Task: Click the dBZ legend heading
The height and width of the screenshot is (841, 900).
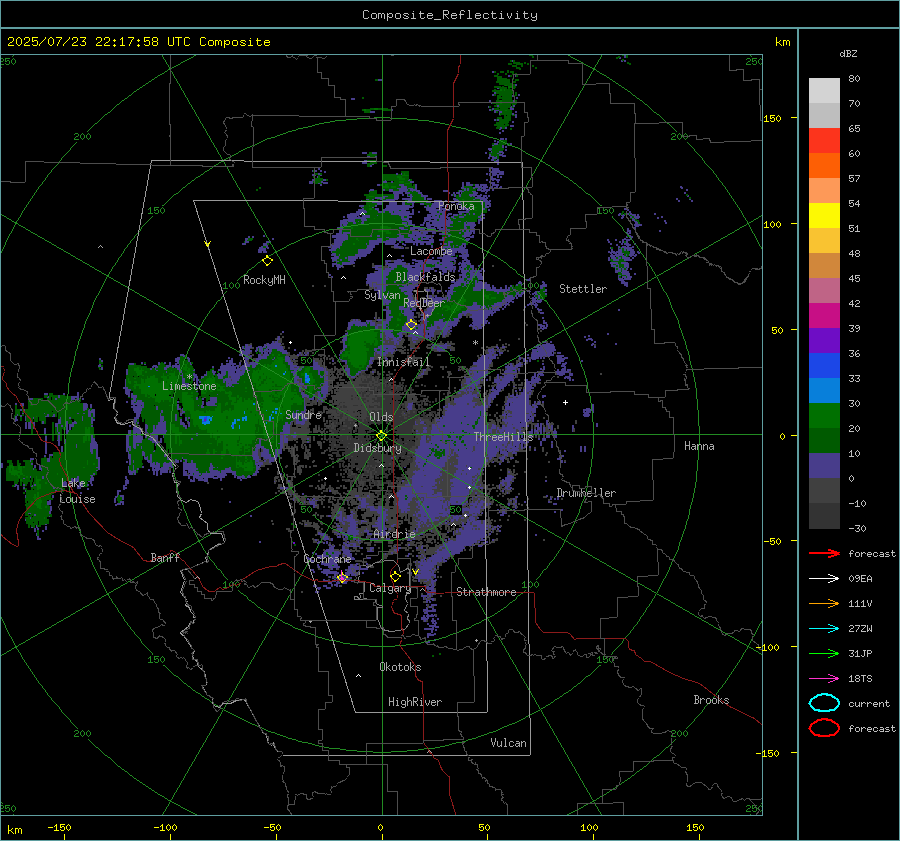Action: [848, 54]
